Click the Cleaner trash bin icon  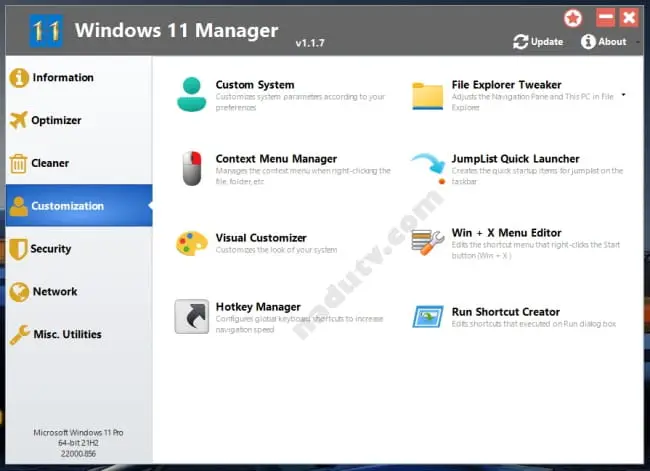pos(18,163)
